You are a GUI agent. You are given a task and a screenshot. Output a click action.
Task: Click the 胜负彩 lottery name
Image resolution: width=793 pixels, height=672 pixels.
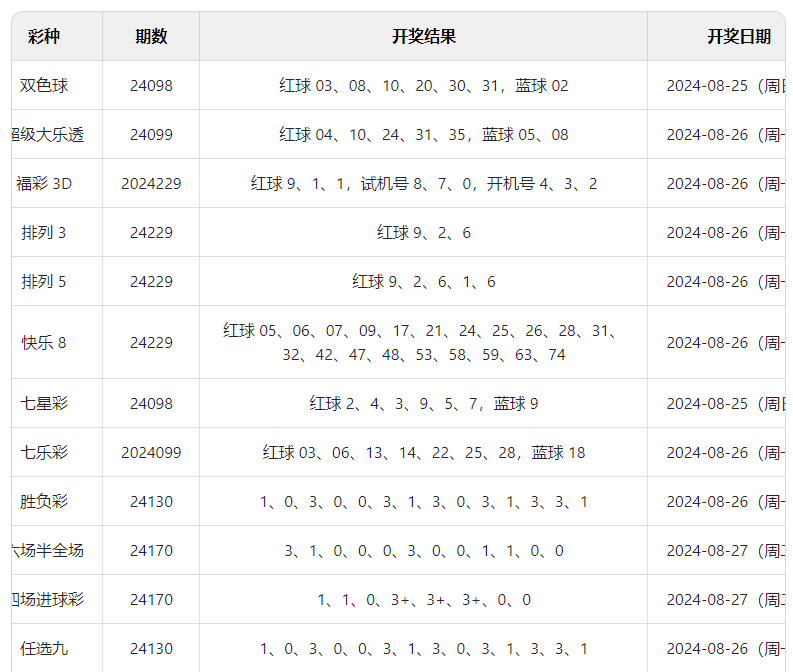coord(44,502)
